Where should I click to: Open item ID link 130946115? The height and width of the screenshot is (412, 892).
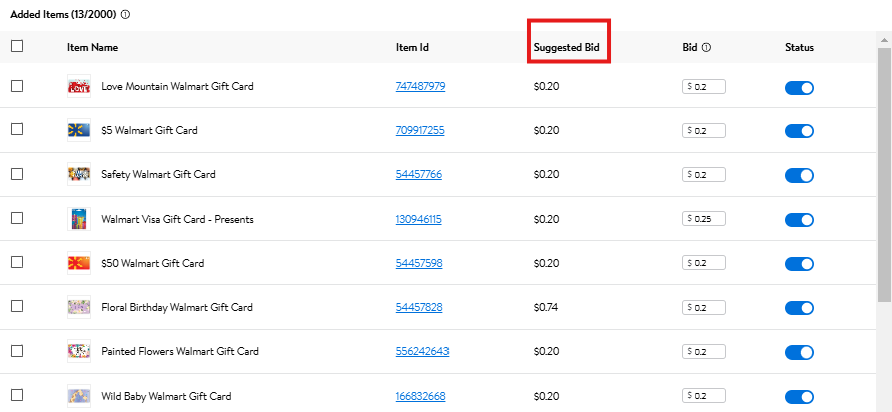pos(418,219)
